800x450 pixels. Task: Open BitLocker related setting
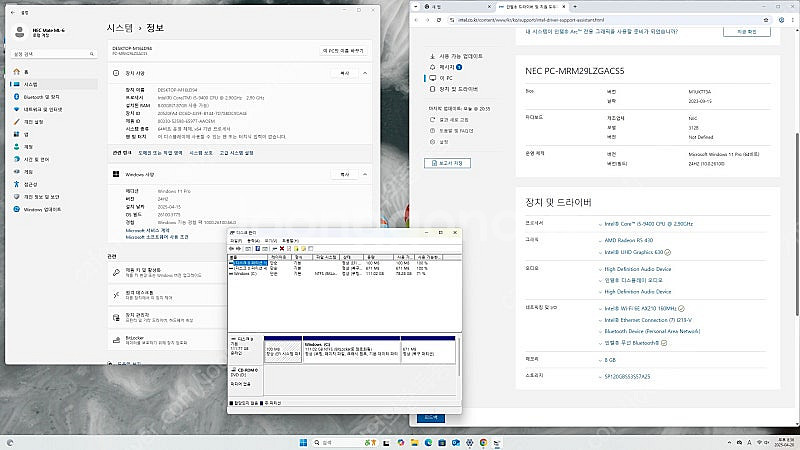pos(167,340)
